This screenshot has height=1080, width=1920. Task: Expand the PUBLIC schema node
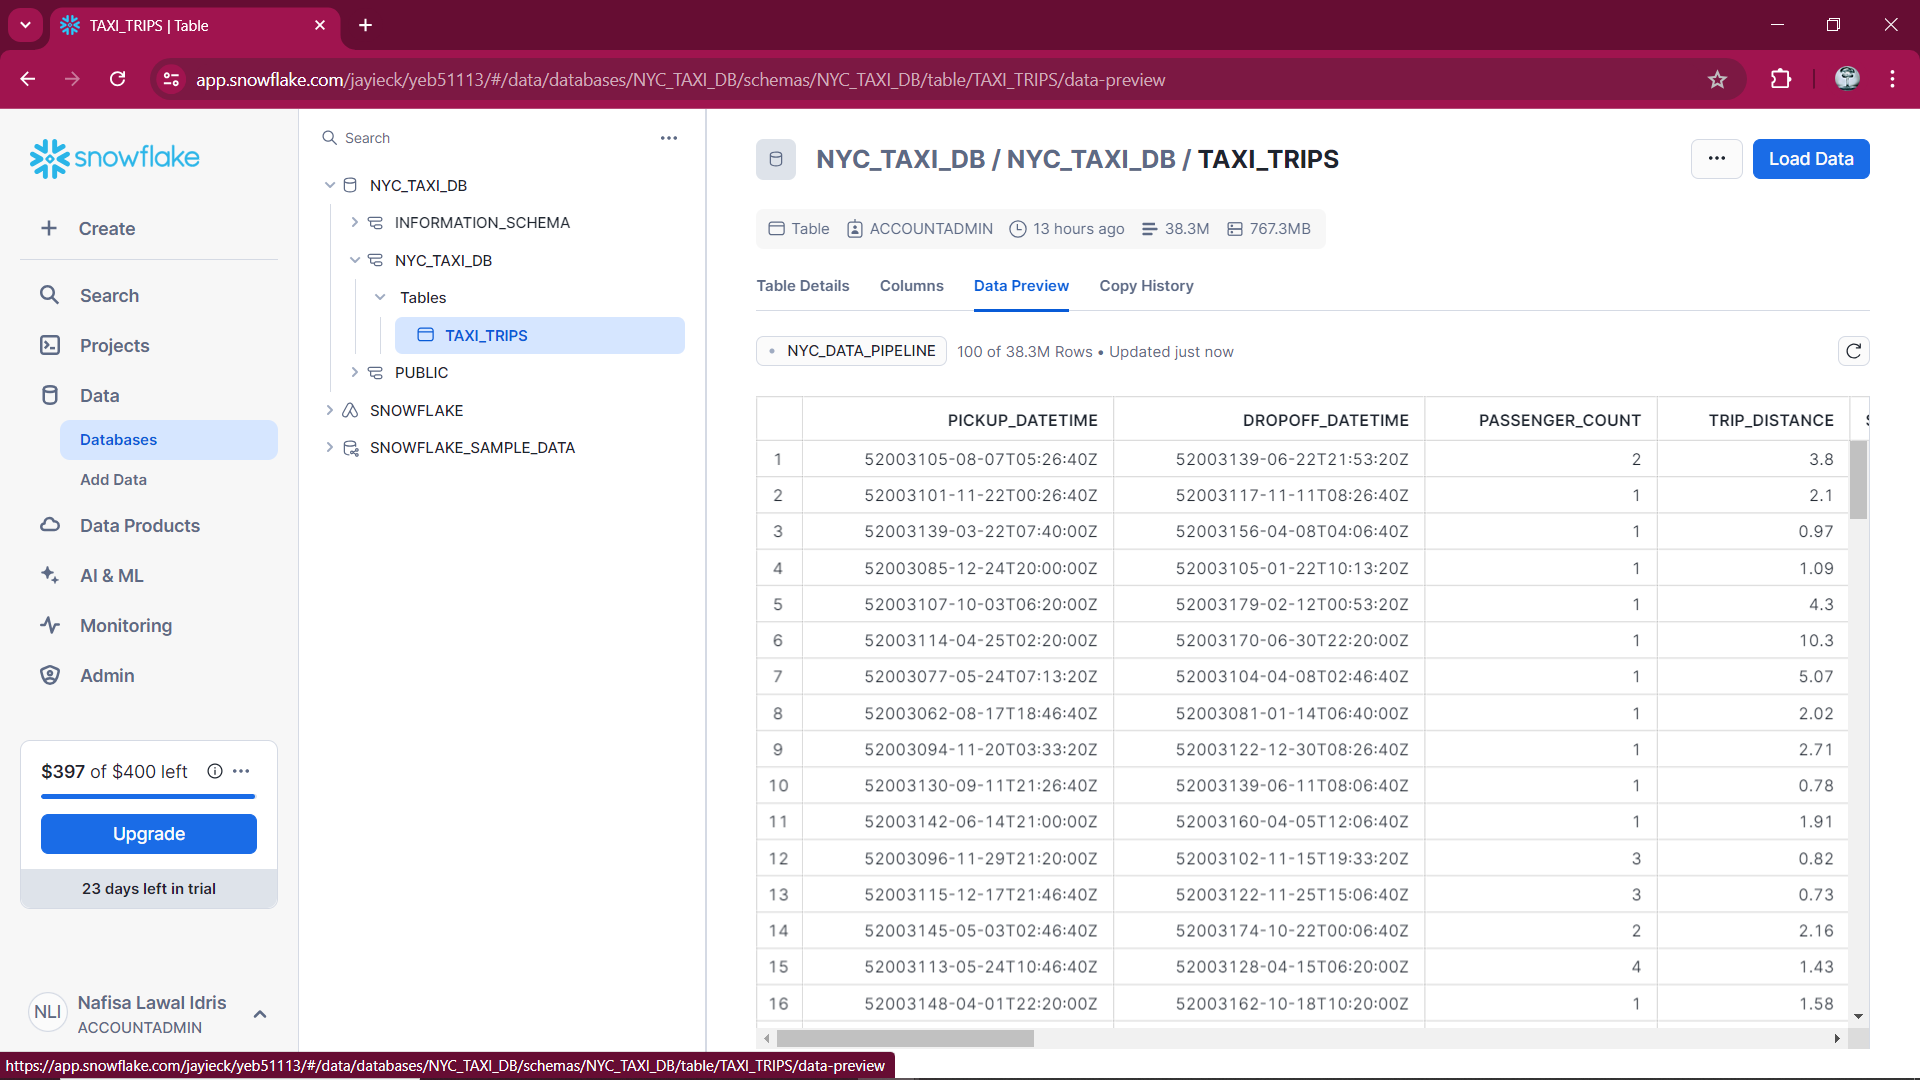coord(354,372)
